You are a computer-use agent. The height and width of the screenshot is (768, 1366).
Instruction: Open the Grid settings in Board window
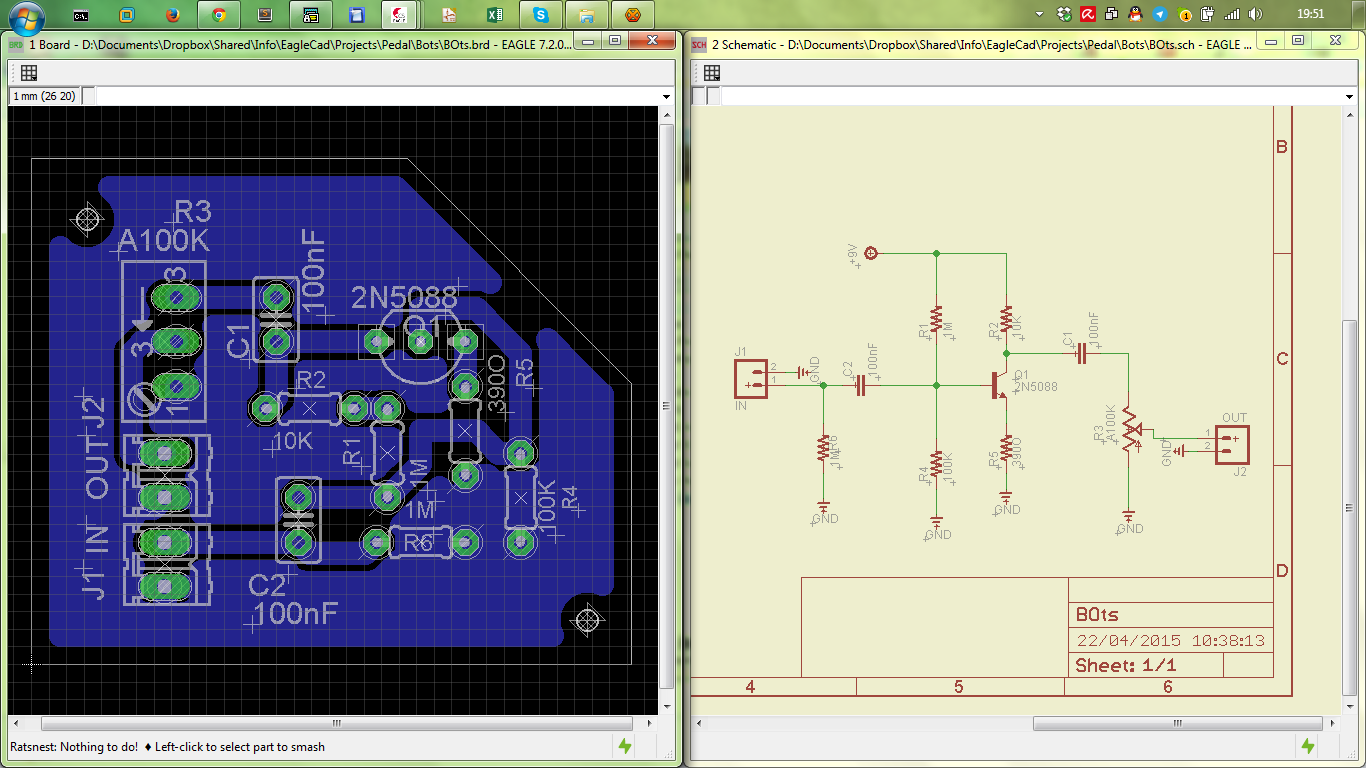29,73
